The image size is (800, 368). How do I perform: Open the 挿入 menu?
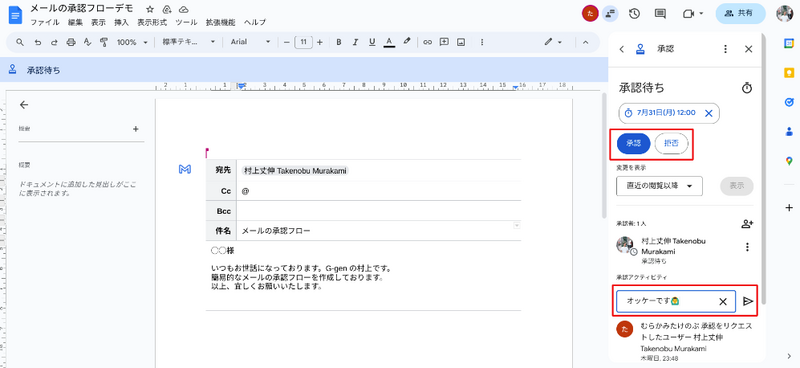(x=121, y=22)
